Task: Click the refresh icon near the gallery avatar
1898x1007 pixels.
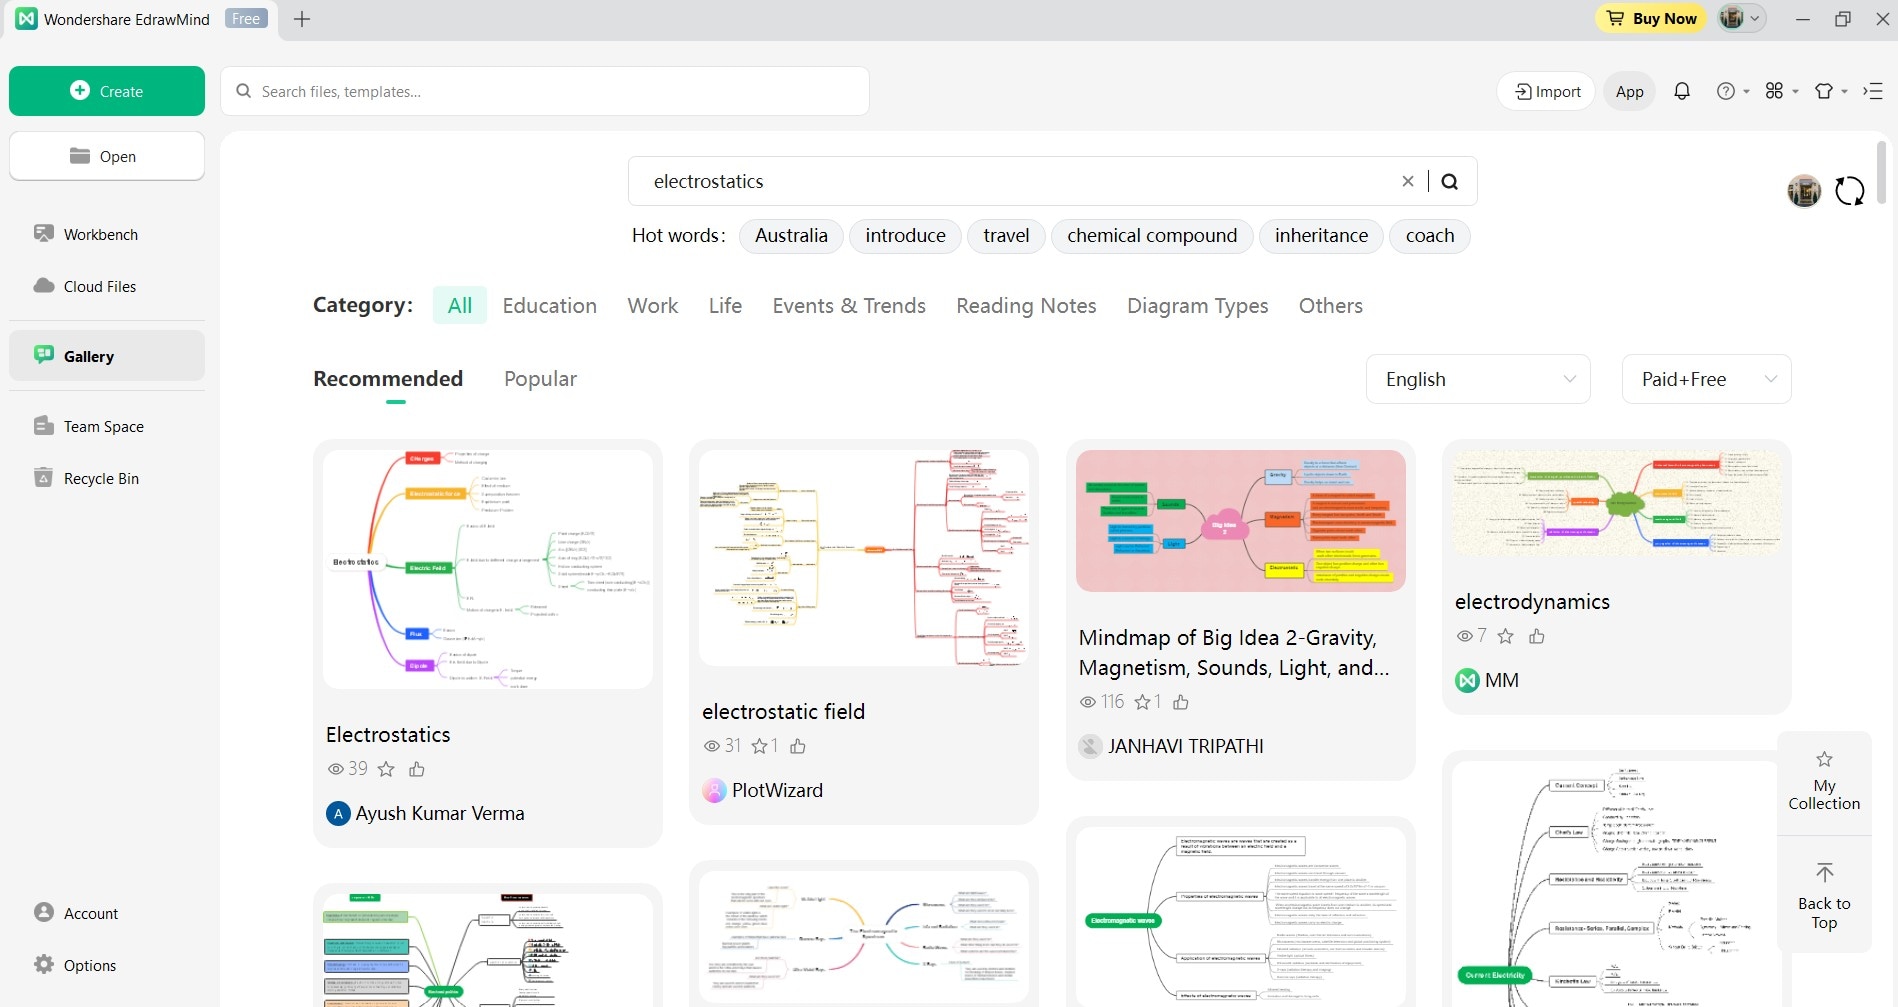Action: 1850,190
